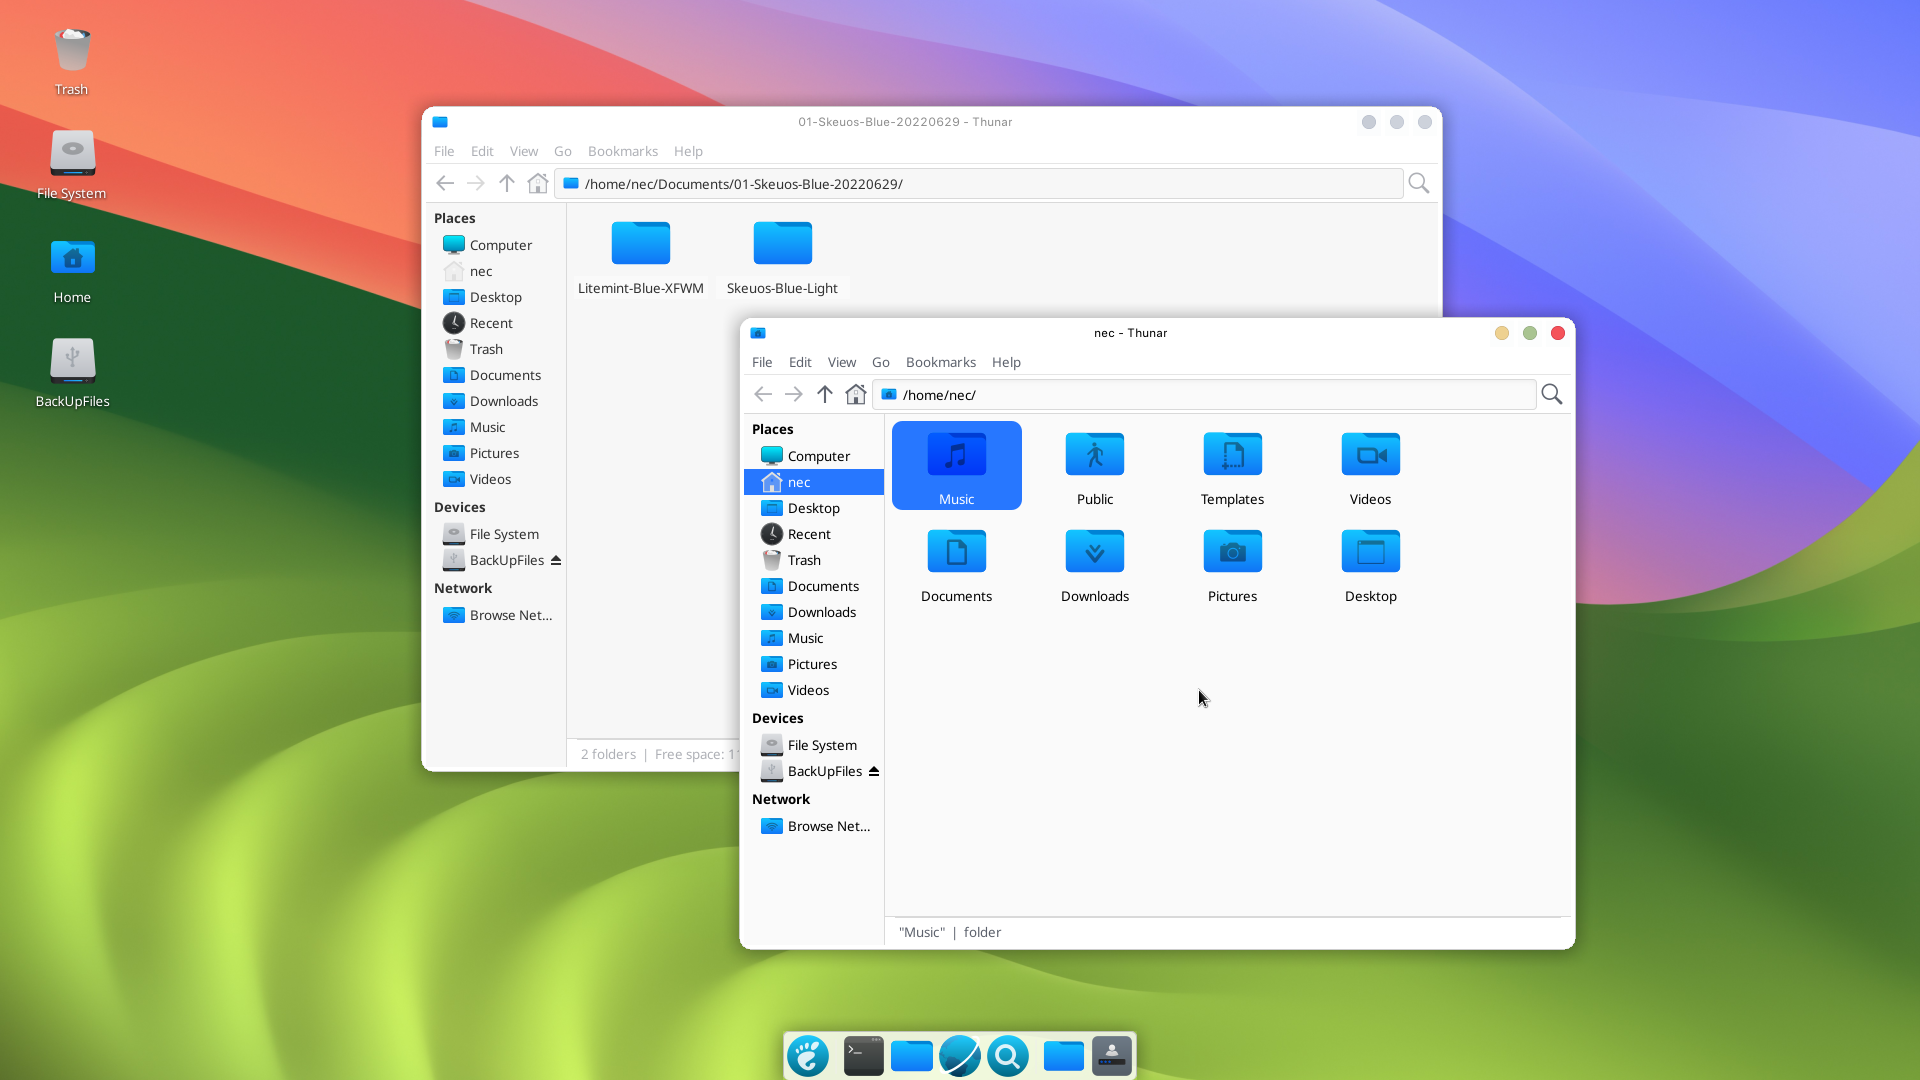Open the Litemint-Blue-XFWM folder

641,258
